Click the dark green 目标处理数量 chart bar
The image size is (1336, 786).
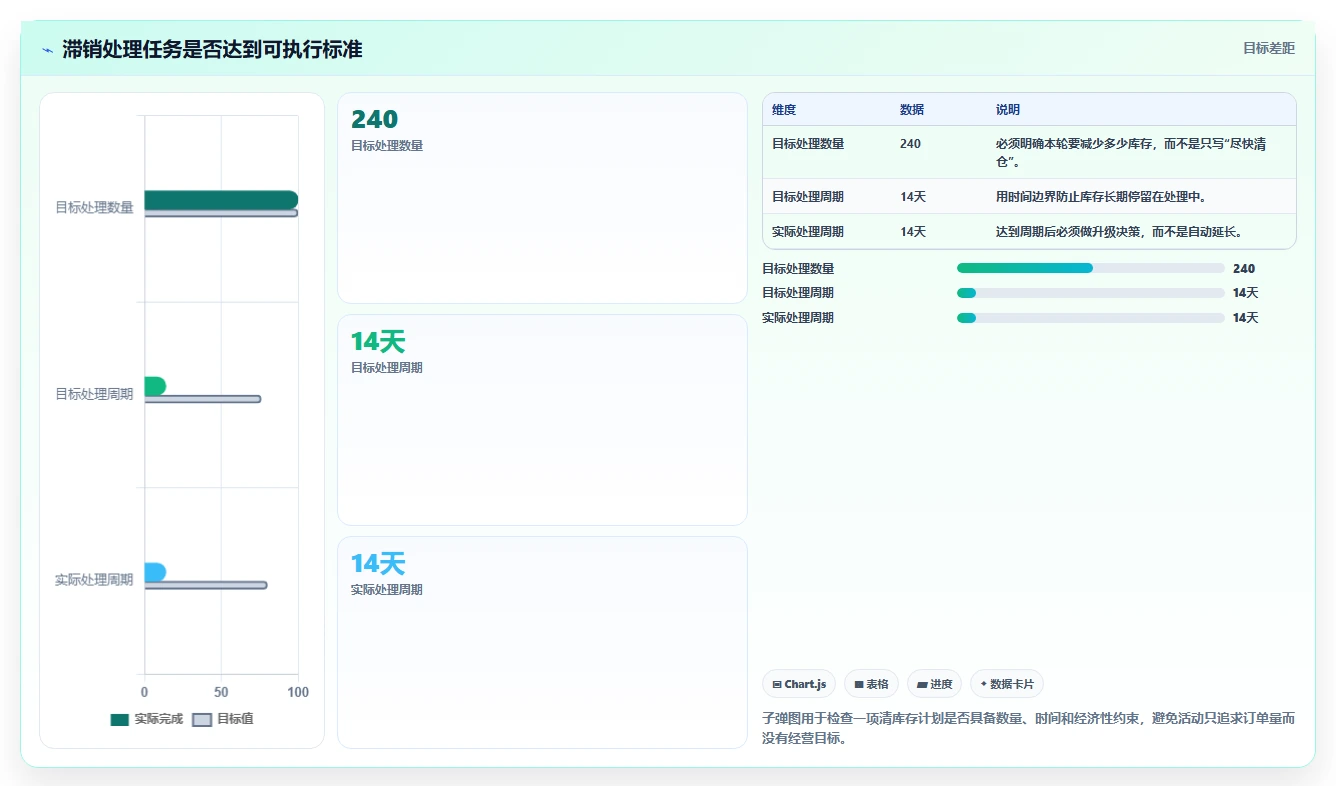(x=221, y=200)
